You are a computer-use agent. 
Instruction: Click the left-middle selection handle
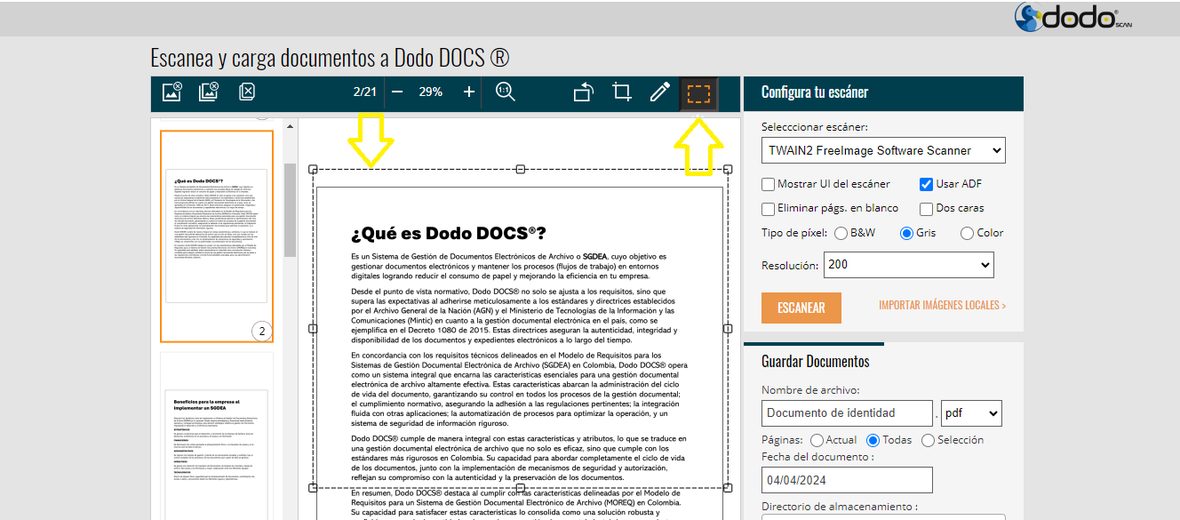pos(313,329)
